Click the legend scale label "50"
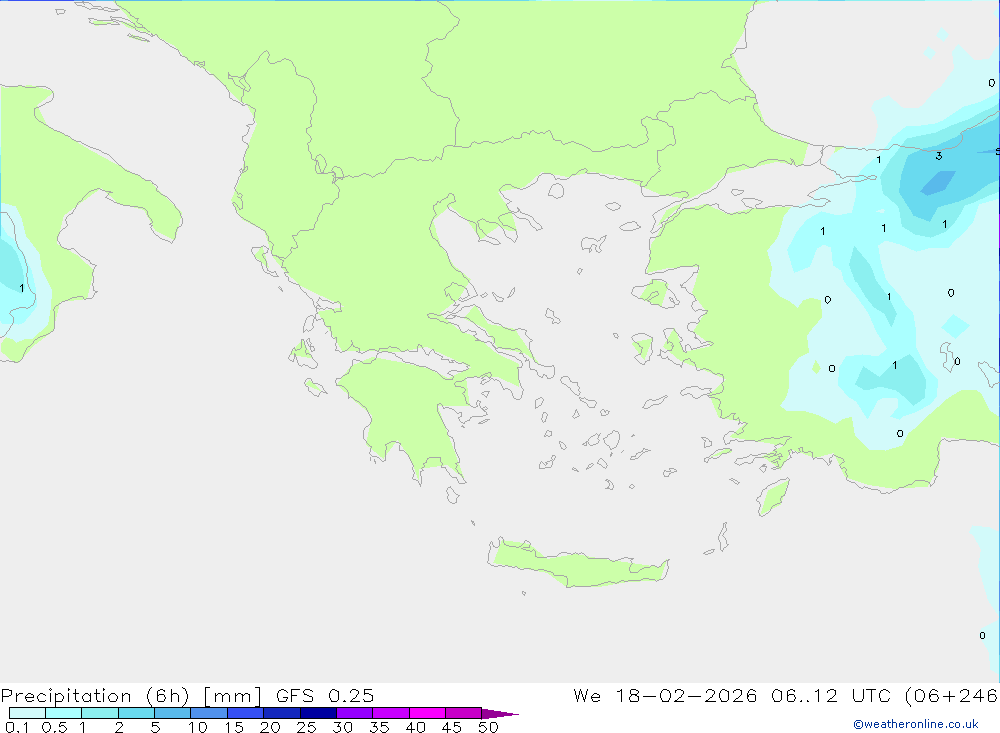 coord(489,727)
